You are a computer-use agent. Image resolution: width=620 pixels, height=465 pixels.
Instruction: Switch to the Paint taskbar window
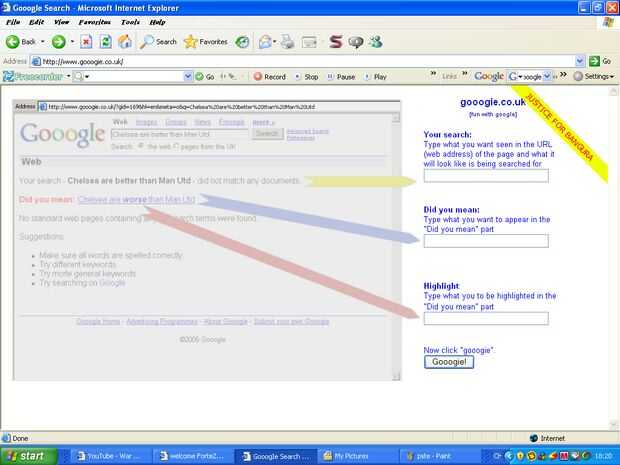click(x=440, y=456)
